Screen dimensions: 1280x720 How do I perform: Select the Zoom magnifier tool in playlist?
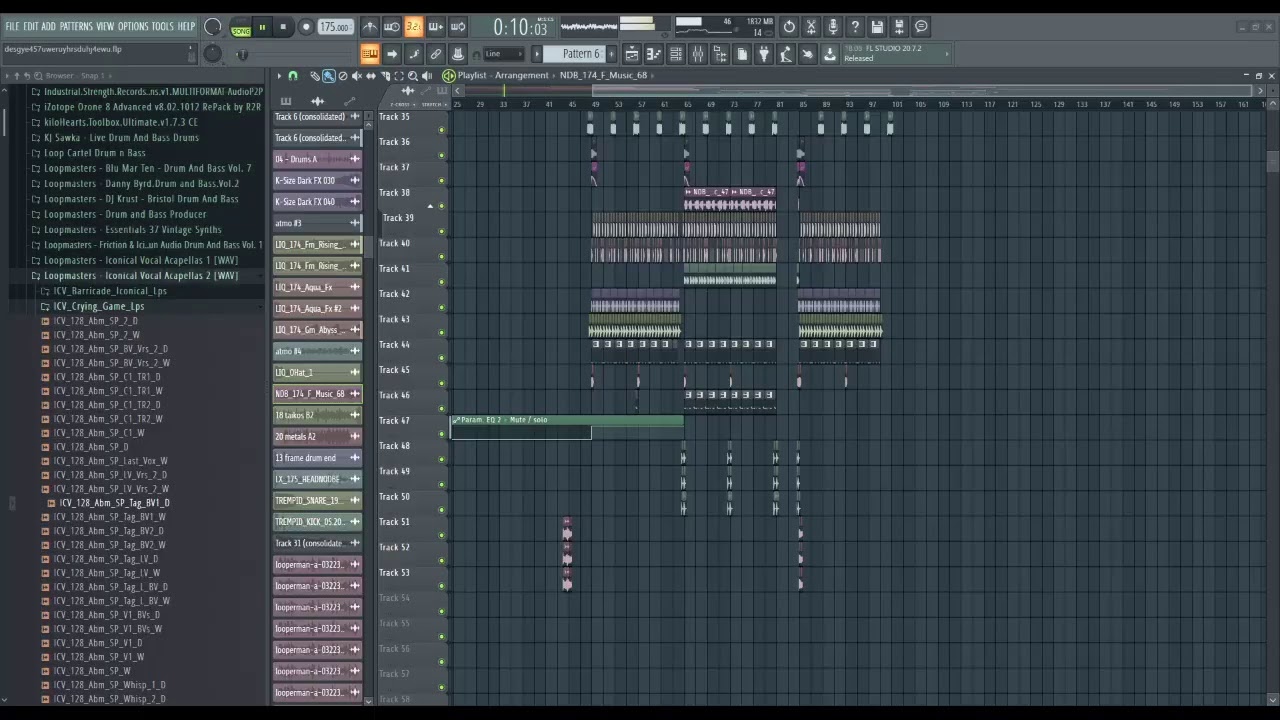point(413,76)
